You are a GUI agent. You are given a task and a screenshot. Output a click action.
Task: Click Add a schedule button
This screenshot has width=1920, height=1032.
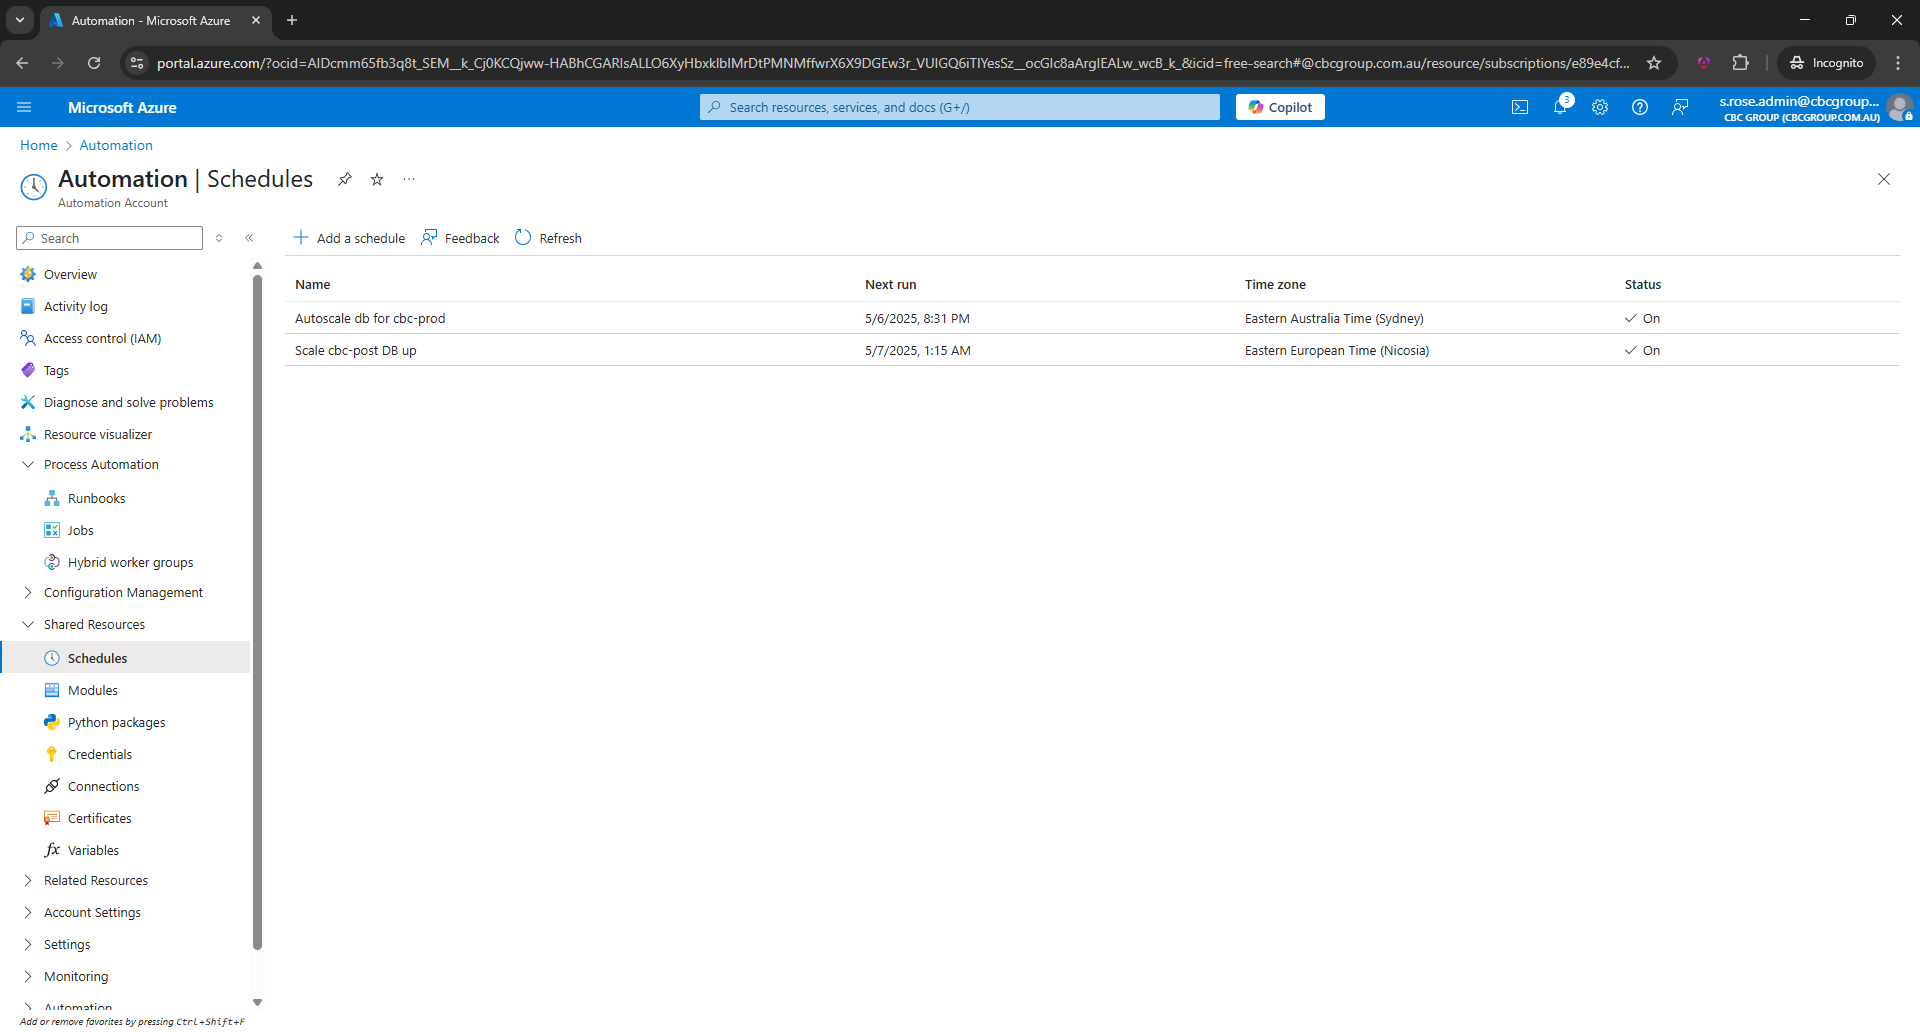(x=349, y=238)
